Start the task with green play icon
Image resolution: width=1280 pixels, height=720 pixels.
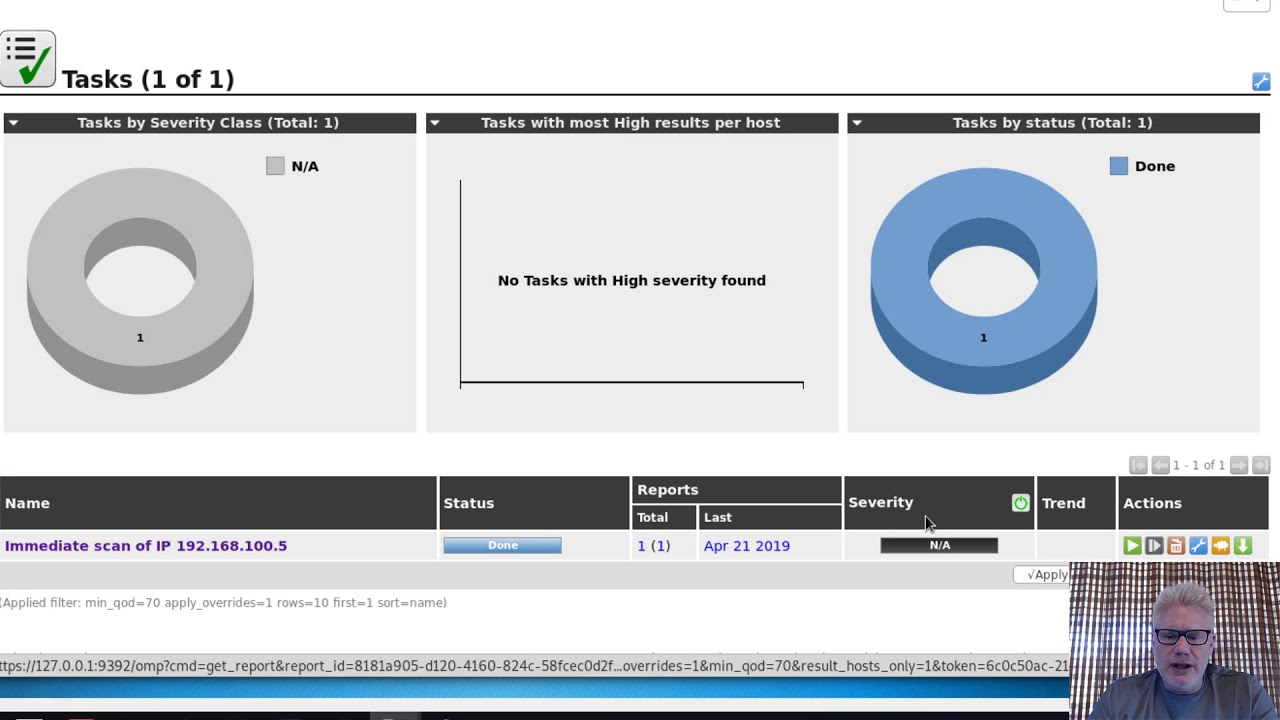pyautogui.click(x=1132, y=546)
